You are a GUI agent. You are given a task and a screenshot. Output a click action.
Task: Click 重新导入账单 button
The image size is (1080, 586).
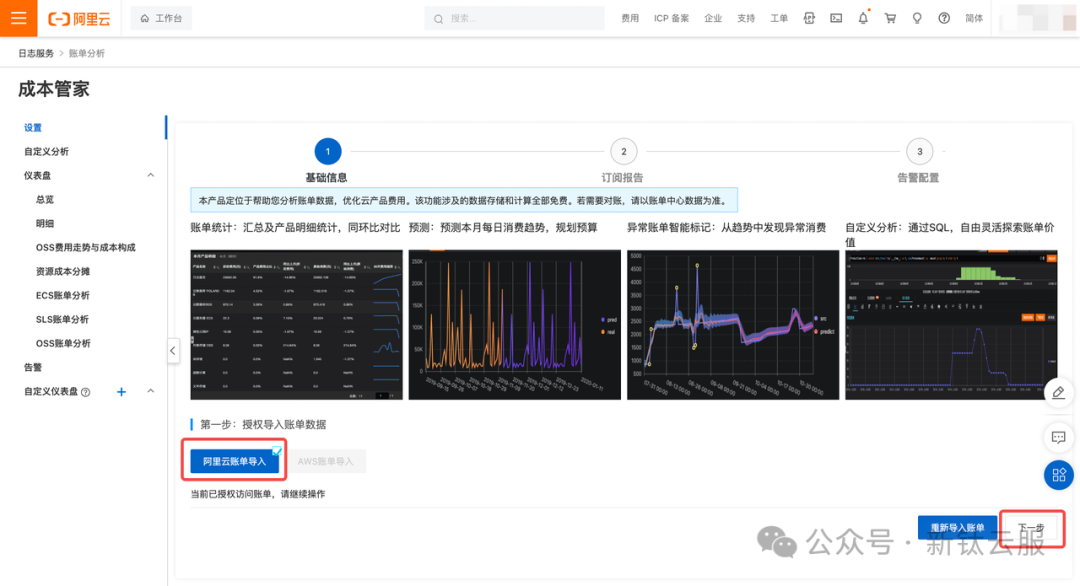[x=957, y=527]
